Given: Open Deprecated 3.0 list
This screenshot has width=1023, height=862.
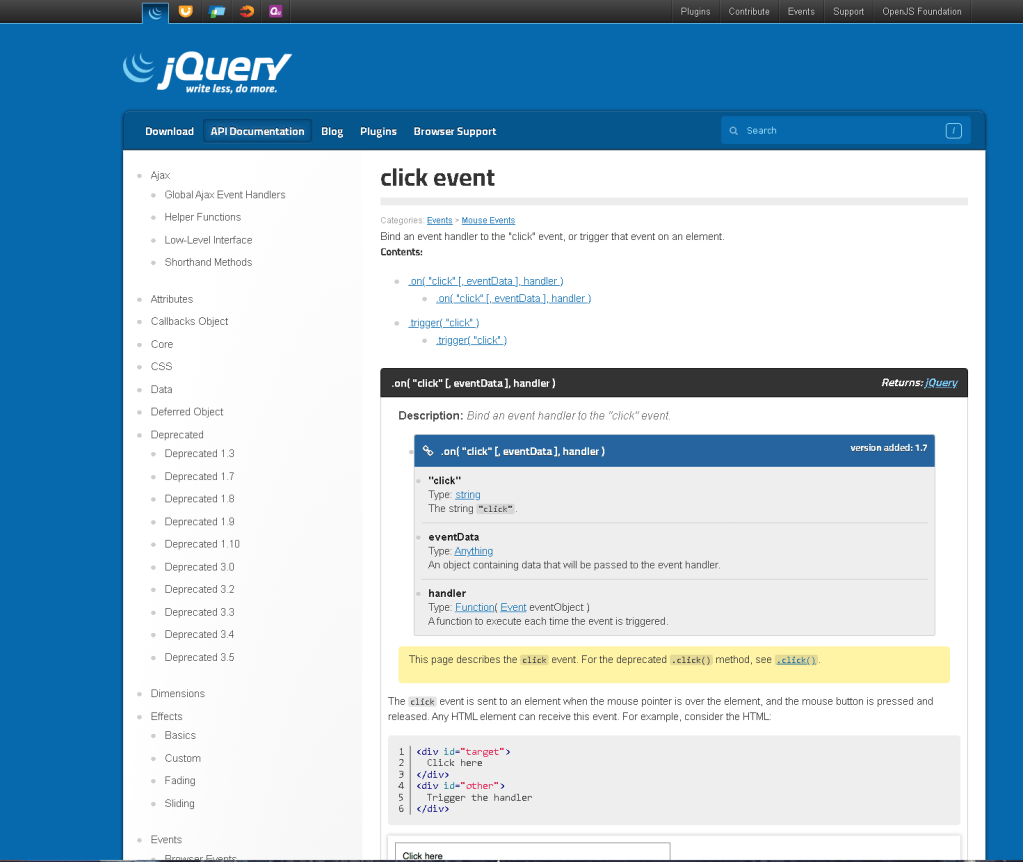Looking at the screenshot, I should (x=199, y=566).
